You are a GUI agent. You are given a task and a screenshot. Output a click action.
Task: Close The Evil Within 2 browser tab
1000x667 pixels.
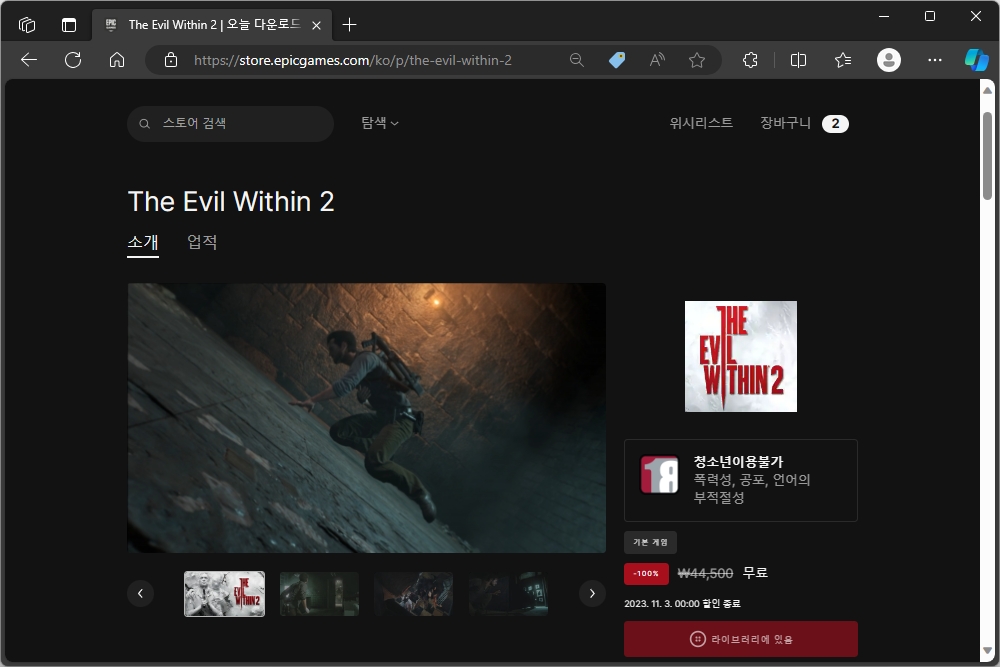(316, 26)
